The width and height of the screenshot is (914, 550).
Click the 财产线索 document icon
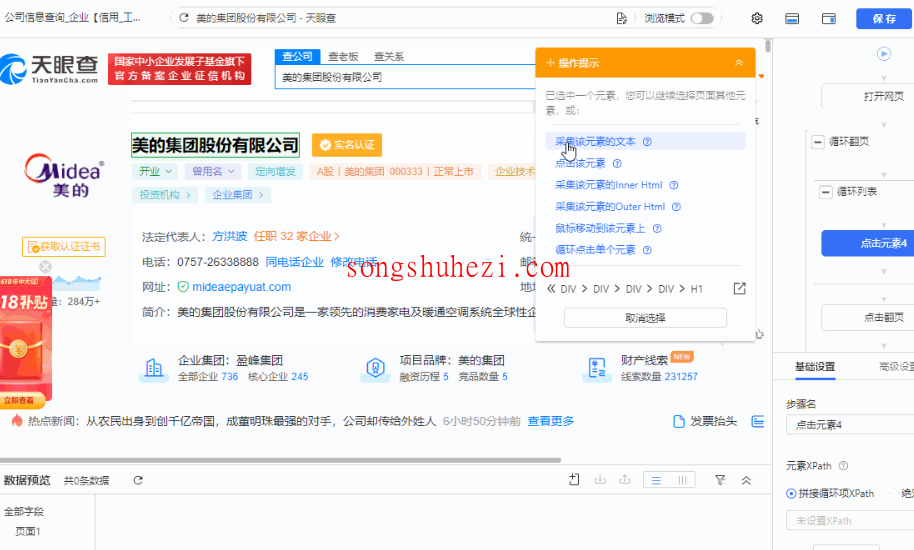coord(597,368)
